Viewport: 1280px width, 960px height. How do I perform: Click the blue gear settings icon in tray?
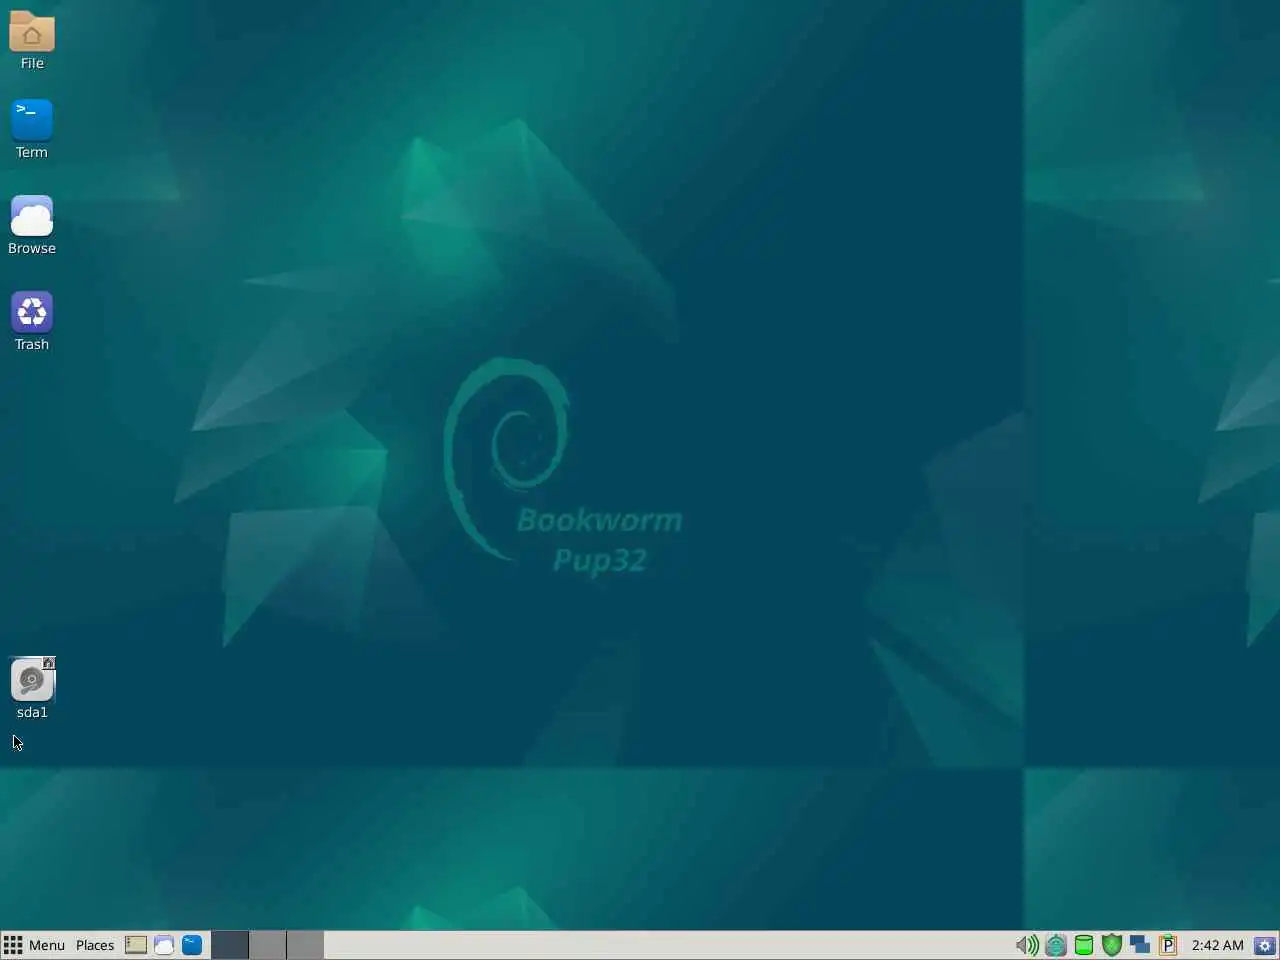pos(1265,945)
